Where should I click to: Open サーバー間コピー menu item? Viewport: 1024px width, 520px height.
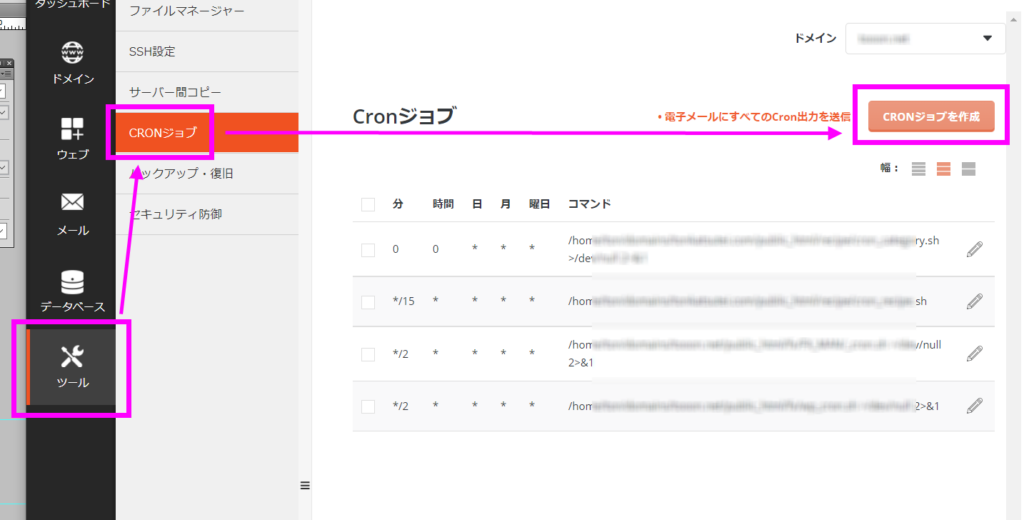176,92
